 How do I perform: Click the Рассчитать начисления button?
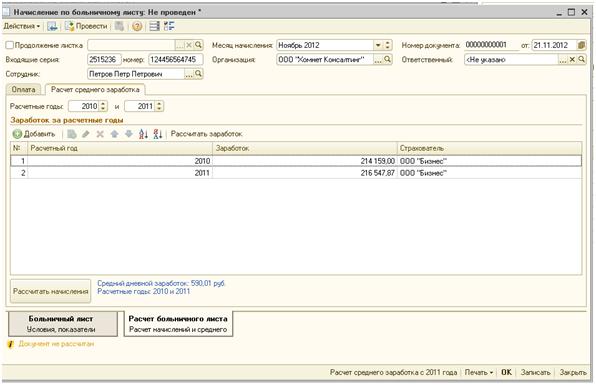51,292
